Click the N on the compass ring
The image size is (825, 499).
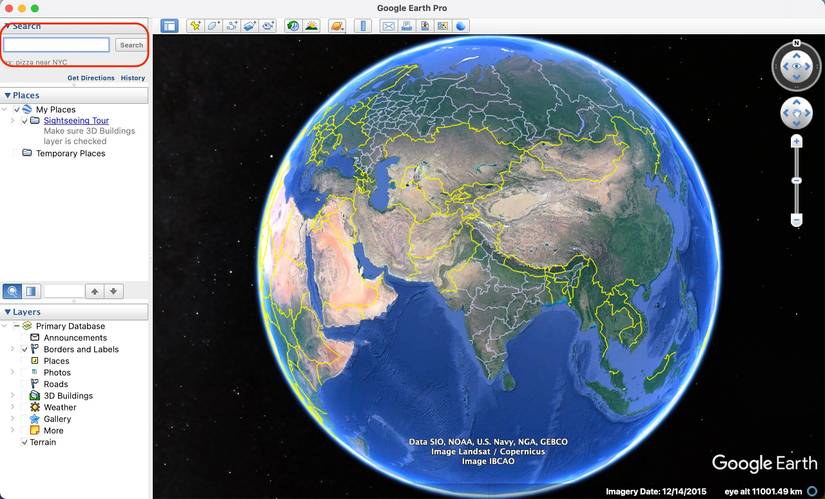pyautogui.click(x=797, y=43)
